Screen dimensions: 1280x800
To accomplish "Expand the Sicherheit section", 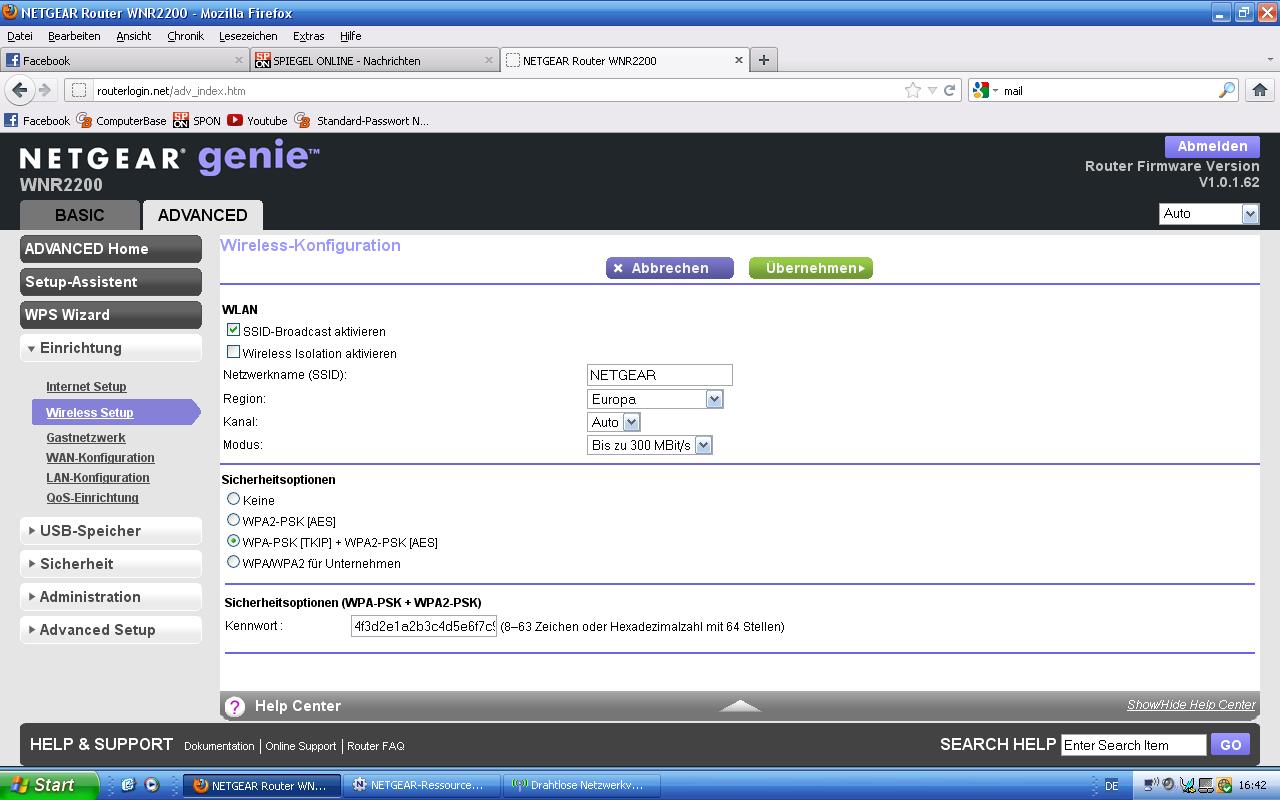I will coord(111,564).
